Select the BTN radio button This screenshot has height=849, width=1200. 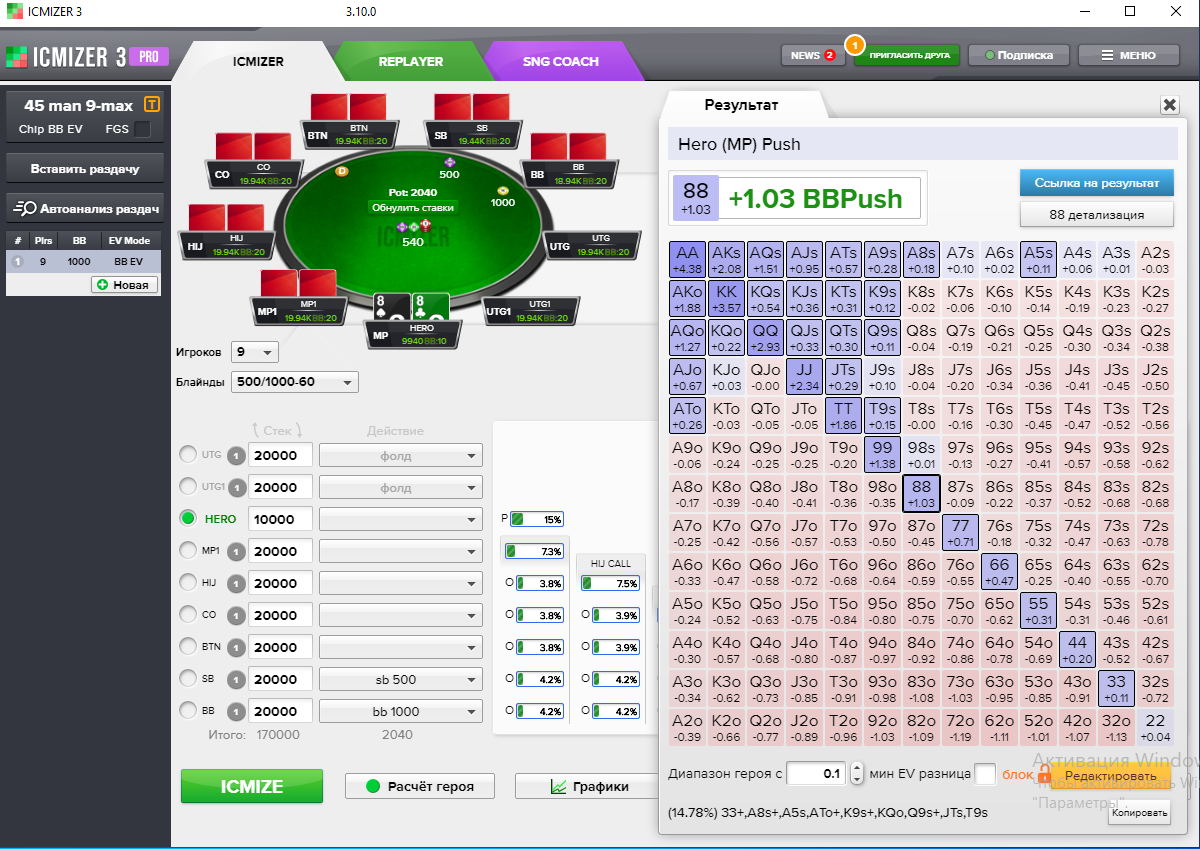(x=188, y=647)
